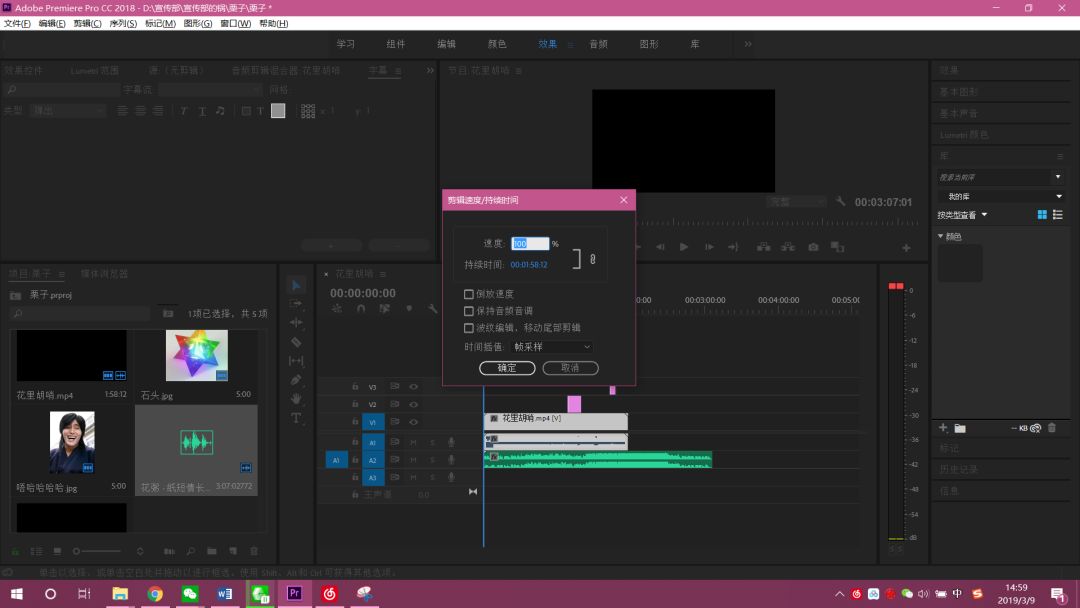1080x608 pixels.
Task: Toggle V1 track eye visibility
Action: 413,422
